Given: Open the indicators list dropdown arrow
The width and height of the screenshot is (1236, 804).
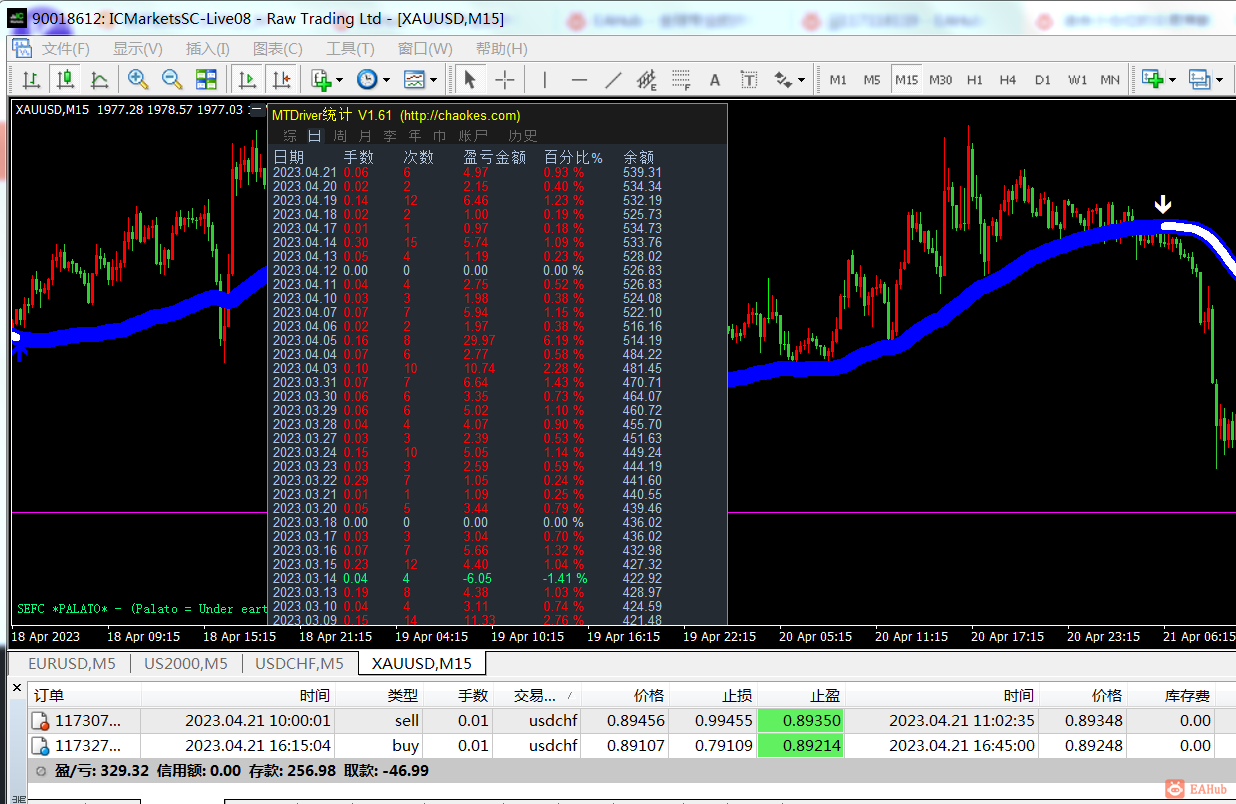Looking at the screenshot, I should tap(340, 80).
